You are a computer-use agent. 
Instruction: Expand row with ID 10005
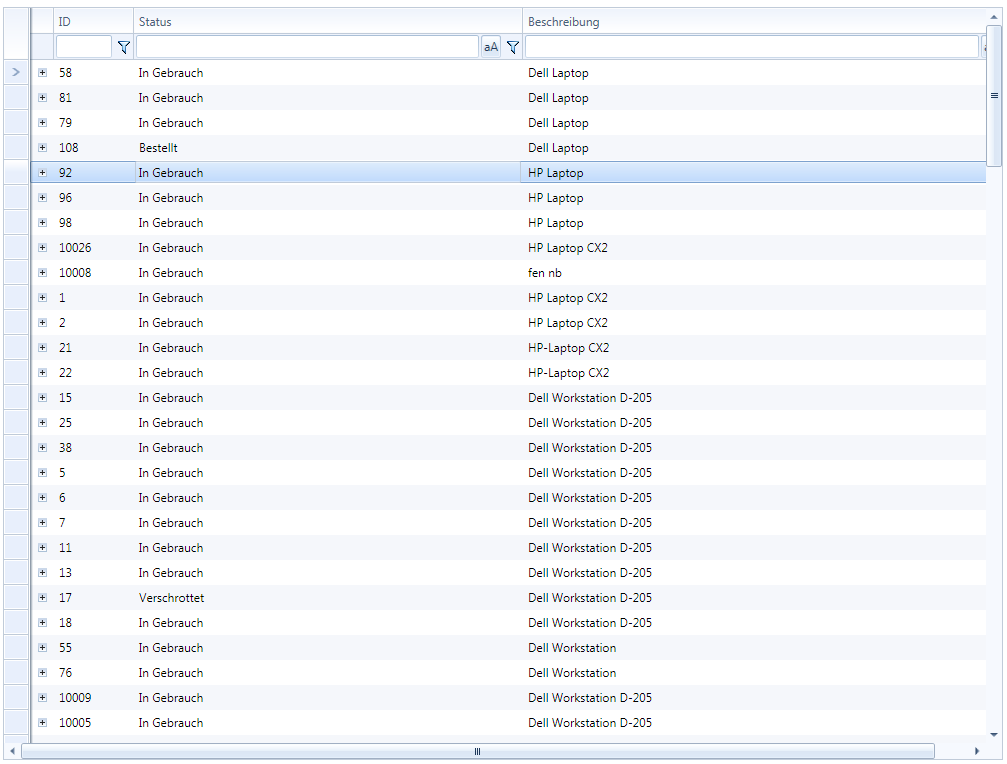pyautogui.click(x=42, y=723)
